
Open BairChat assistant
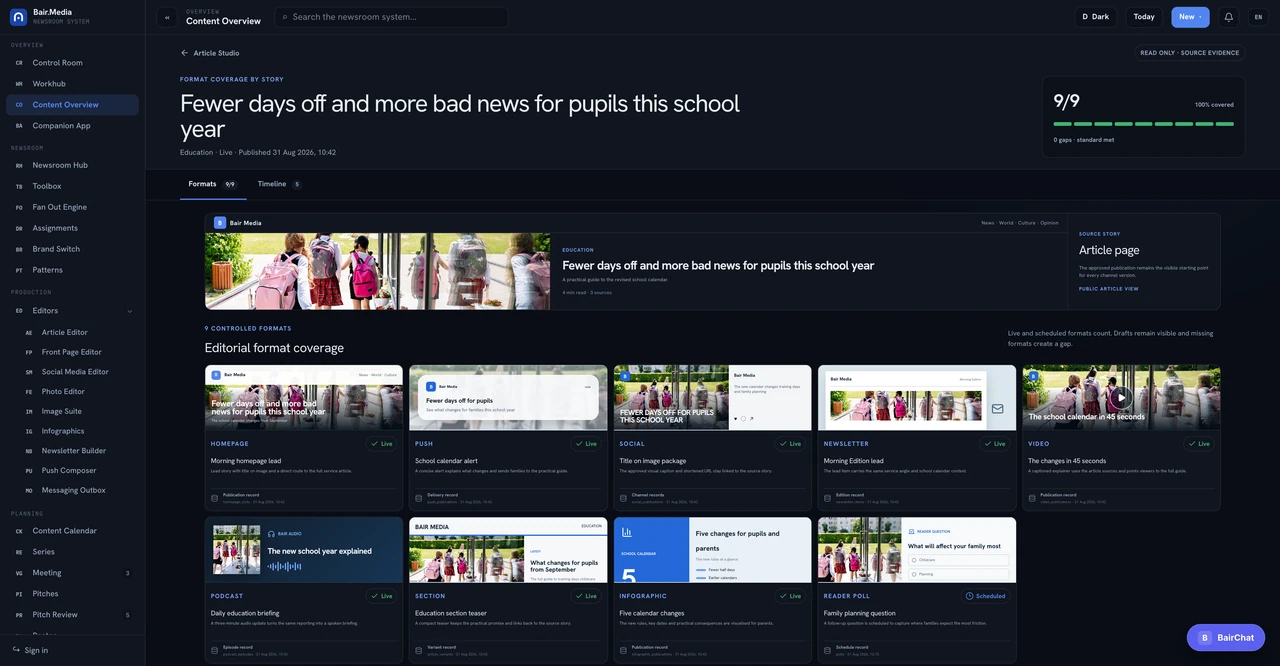[1226, 637]
